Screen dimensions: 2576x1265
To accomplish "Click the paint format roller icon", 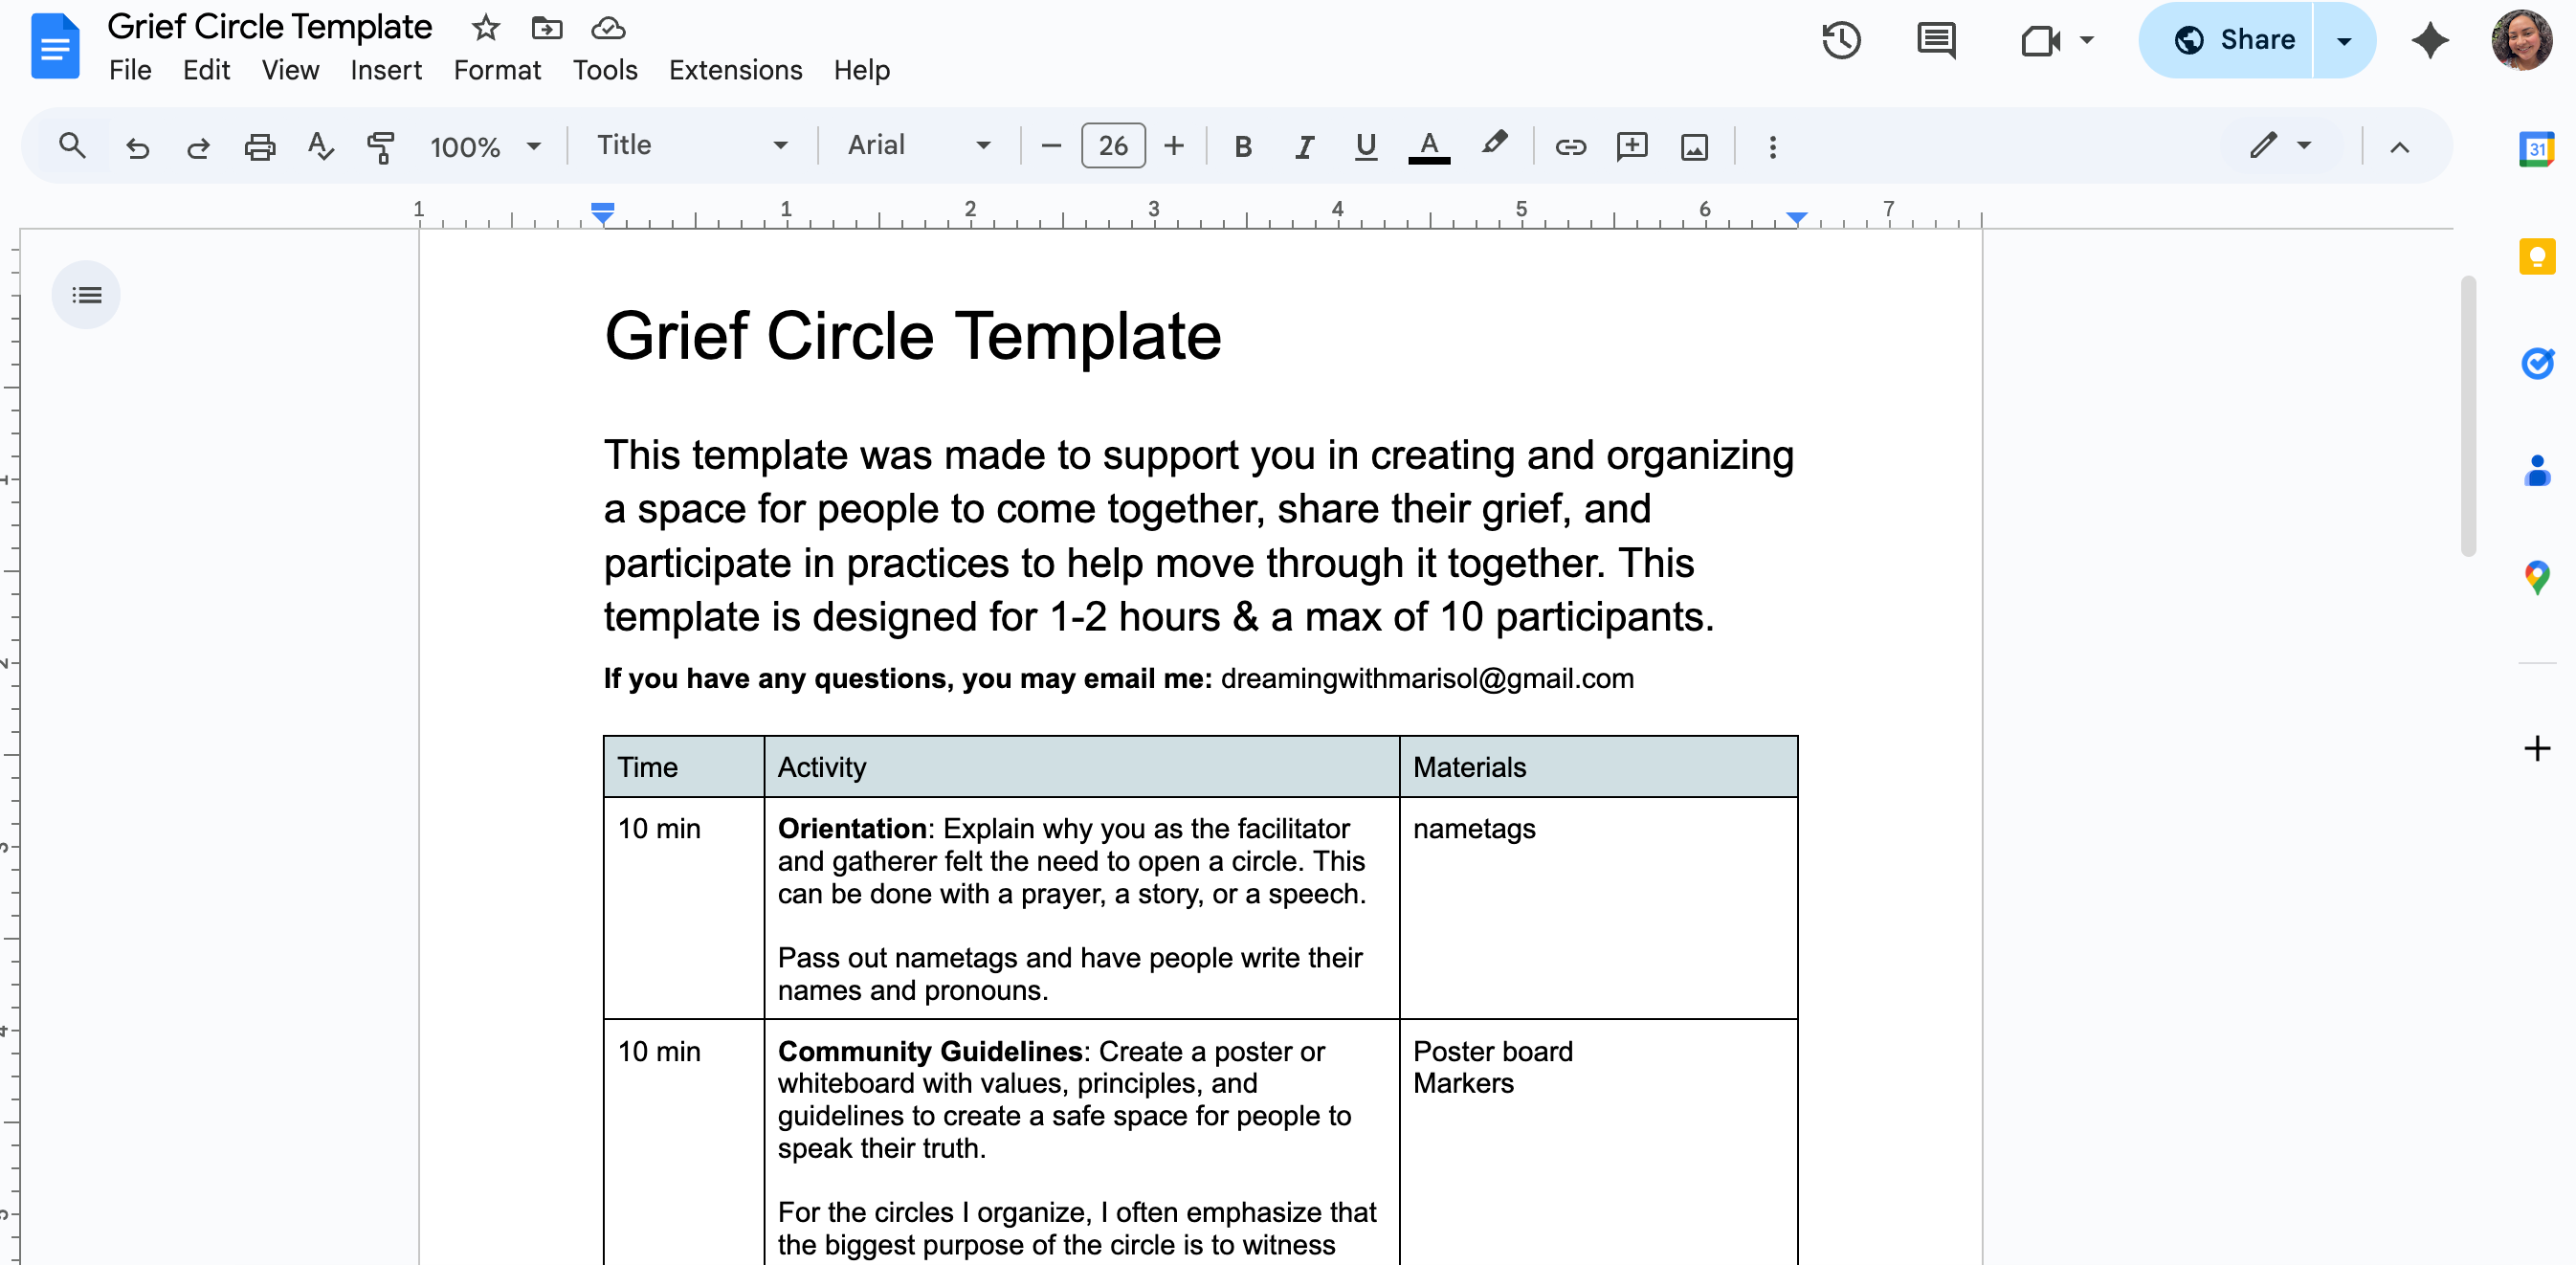I will (380, 147).
